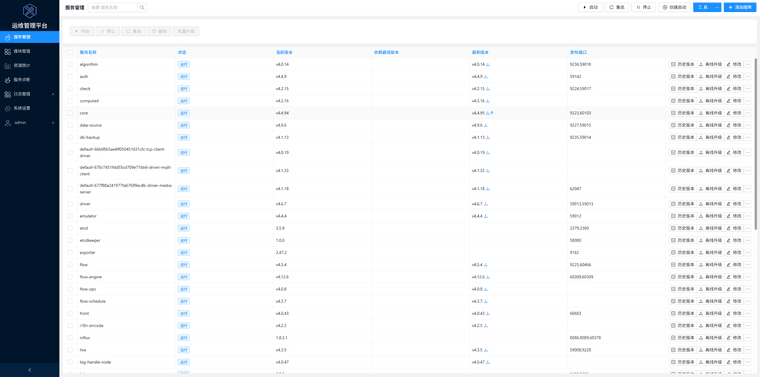Click the port value 2379,2380 in etcd row
This screenshot has height=377, width=760.
pos(579,228)
